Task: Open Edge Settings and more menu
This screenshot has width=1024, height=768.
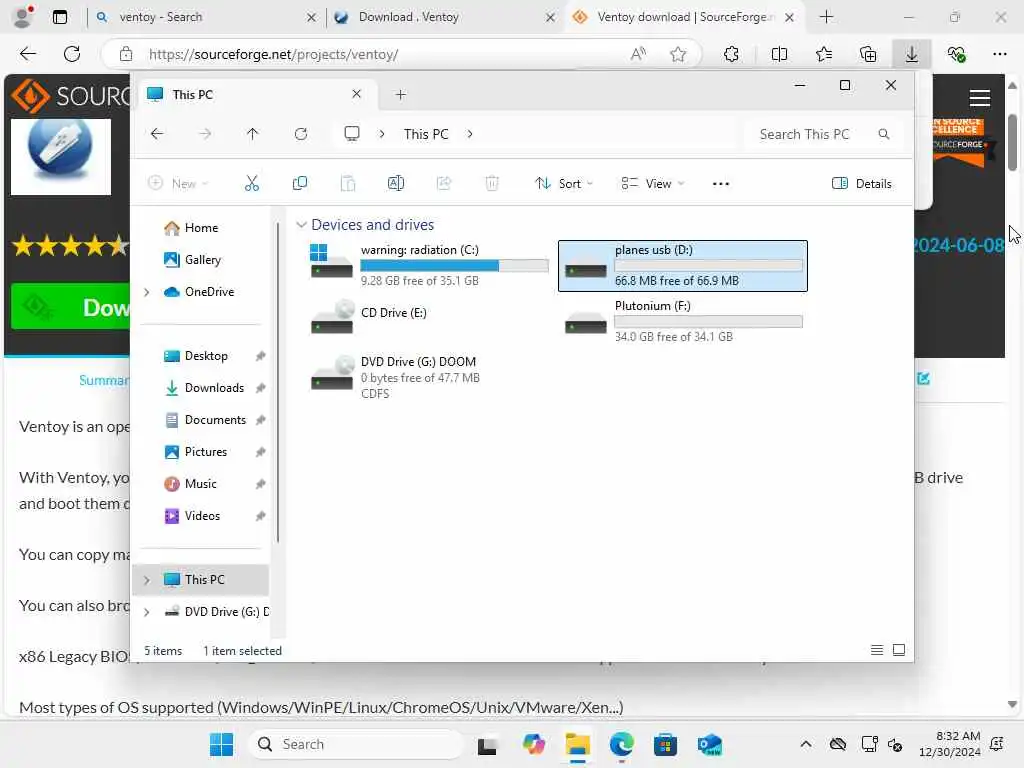Action: coord(1000,54)
